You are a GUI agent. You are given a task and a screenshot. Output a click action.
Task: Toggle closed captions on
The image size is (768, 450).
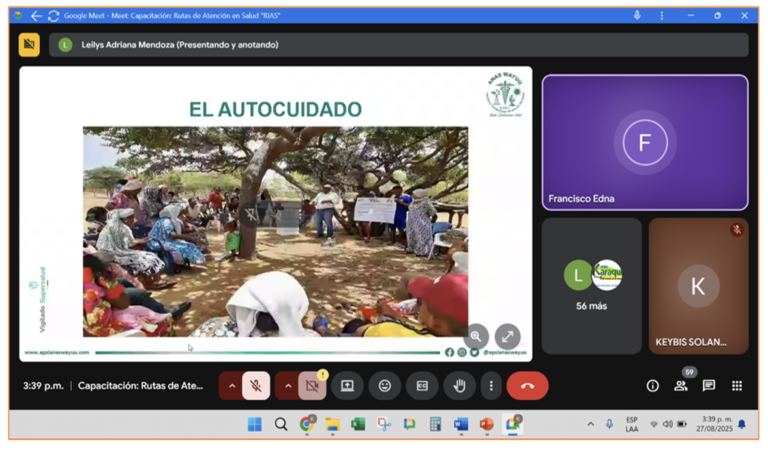click(422, 386)
